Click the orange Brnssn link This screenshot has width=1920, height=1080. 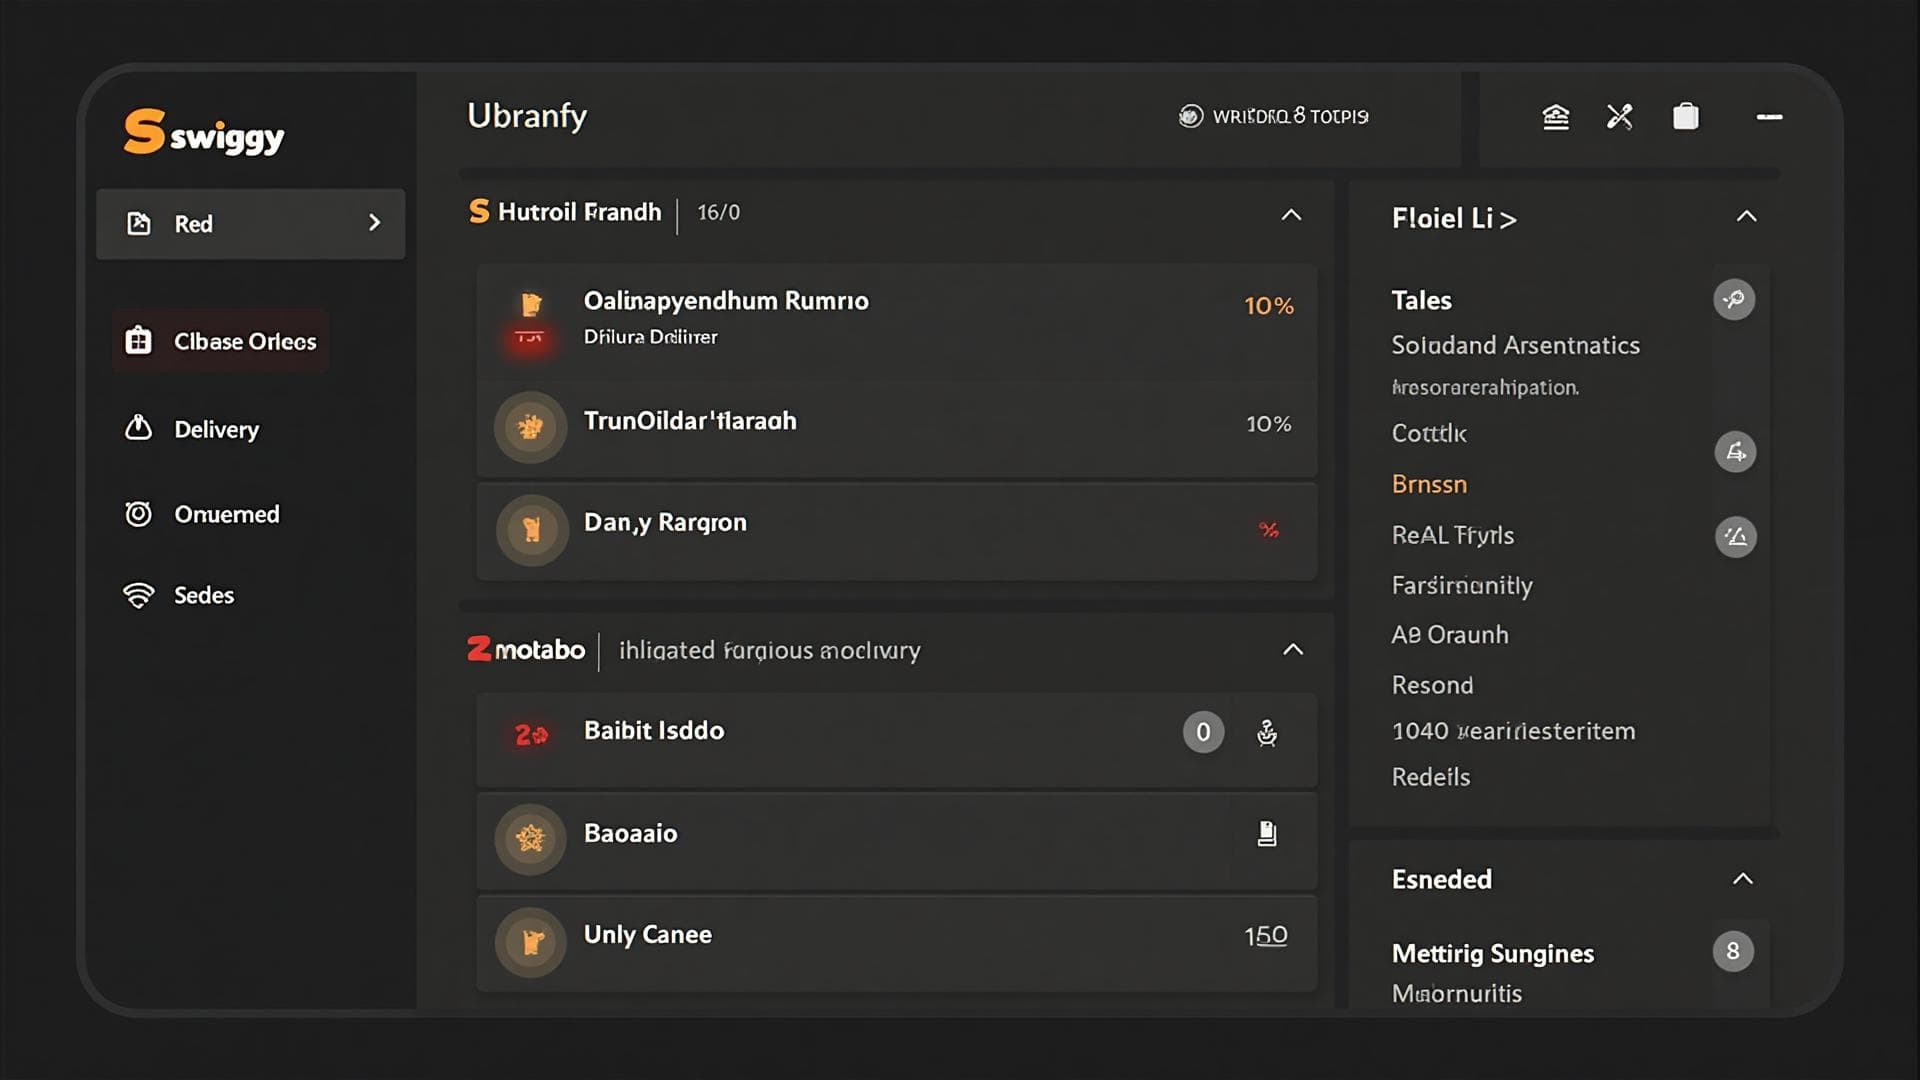point(1429,484)
